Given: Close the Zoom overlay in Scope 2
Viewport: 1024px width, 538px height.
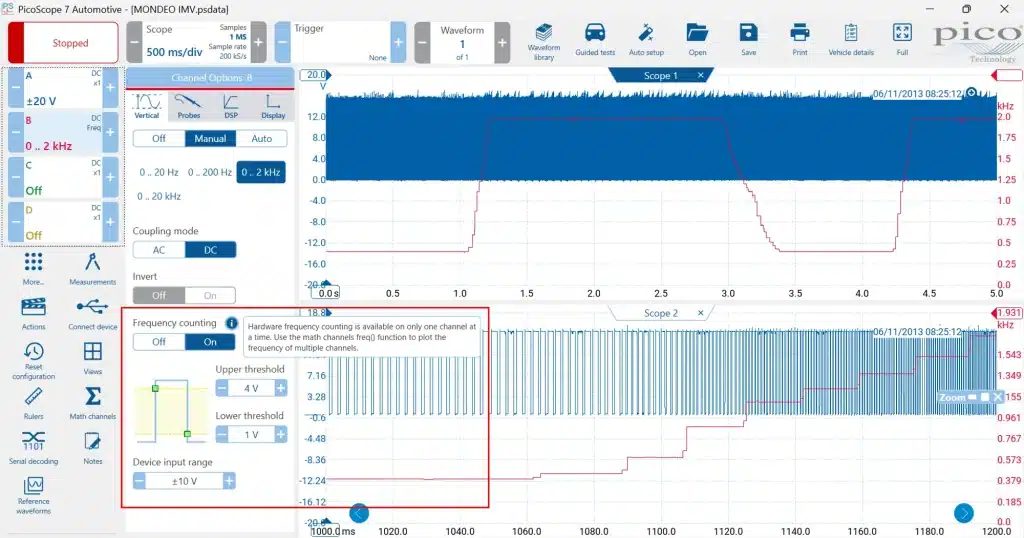Looking at the screenshot, I should tap(997, 397).
